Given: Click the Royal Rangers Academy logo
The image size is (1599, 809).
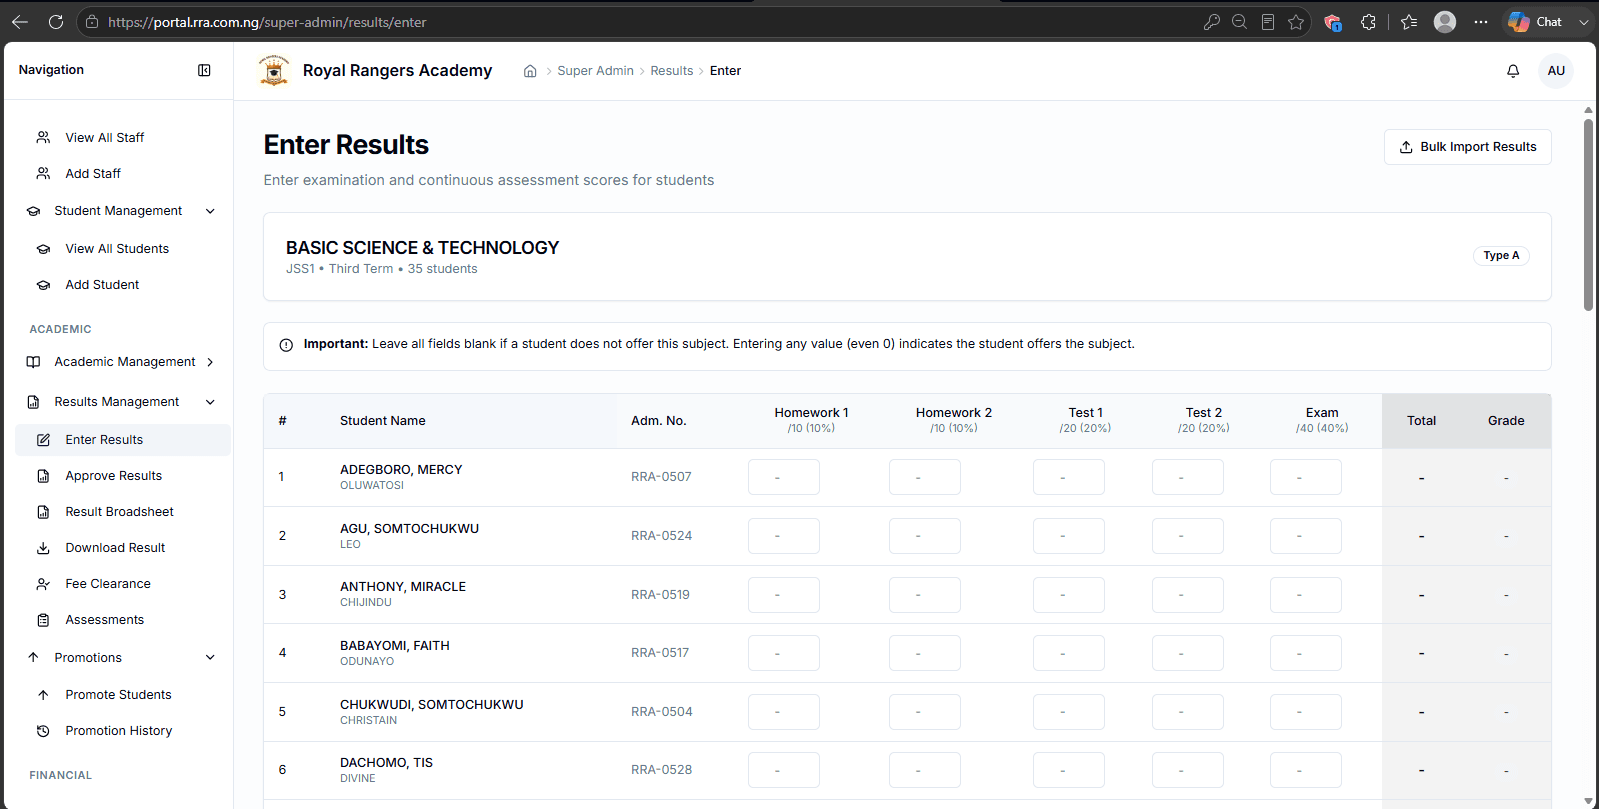Looking at the screenshot, I should point(274,71).
